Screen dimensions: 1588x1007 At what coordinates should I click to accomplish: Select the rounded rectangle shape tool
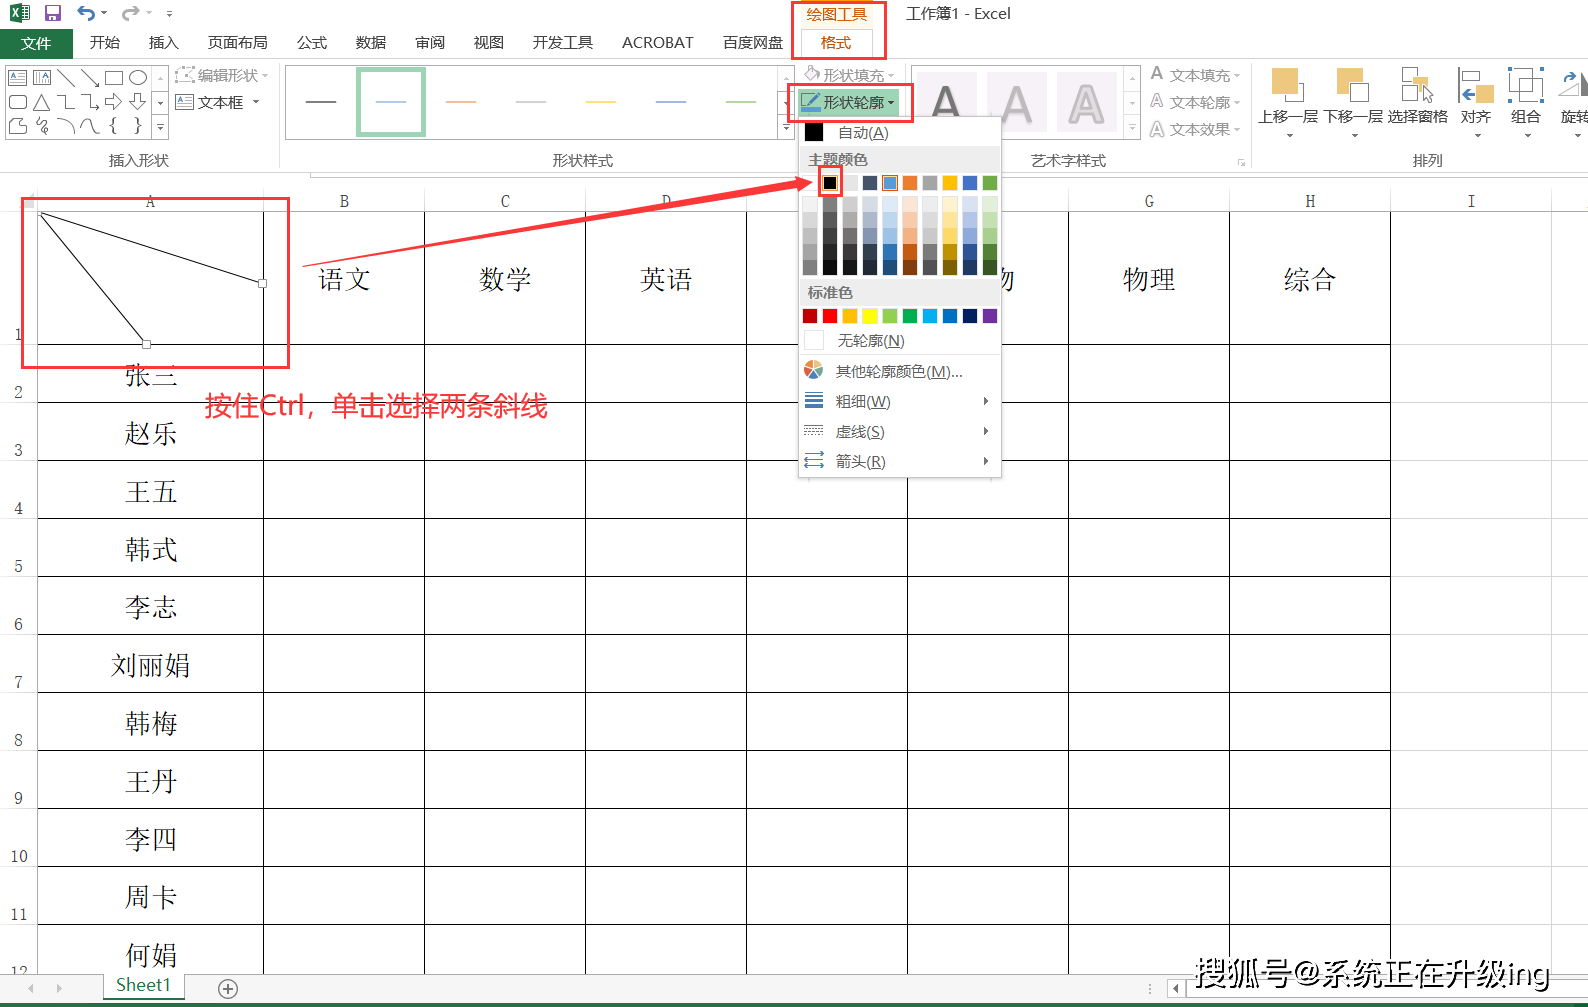17,102
